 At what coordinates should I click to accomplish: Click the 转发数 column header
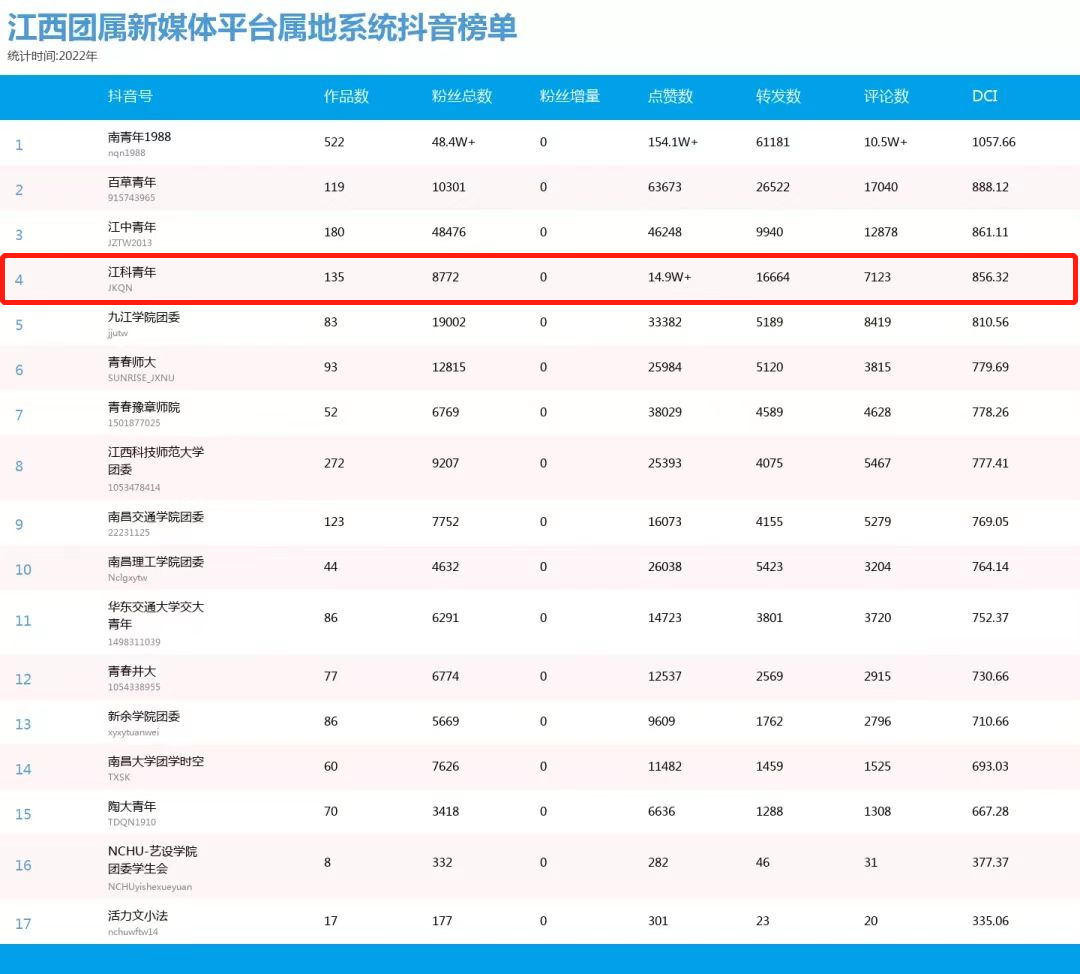tap(778, 96)
